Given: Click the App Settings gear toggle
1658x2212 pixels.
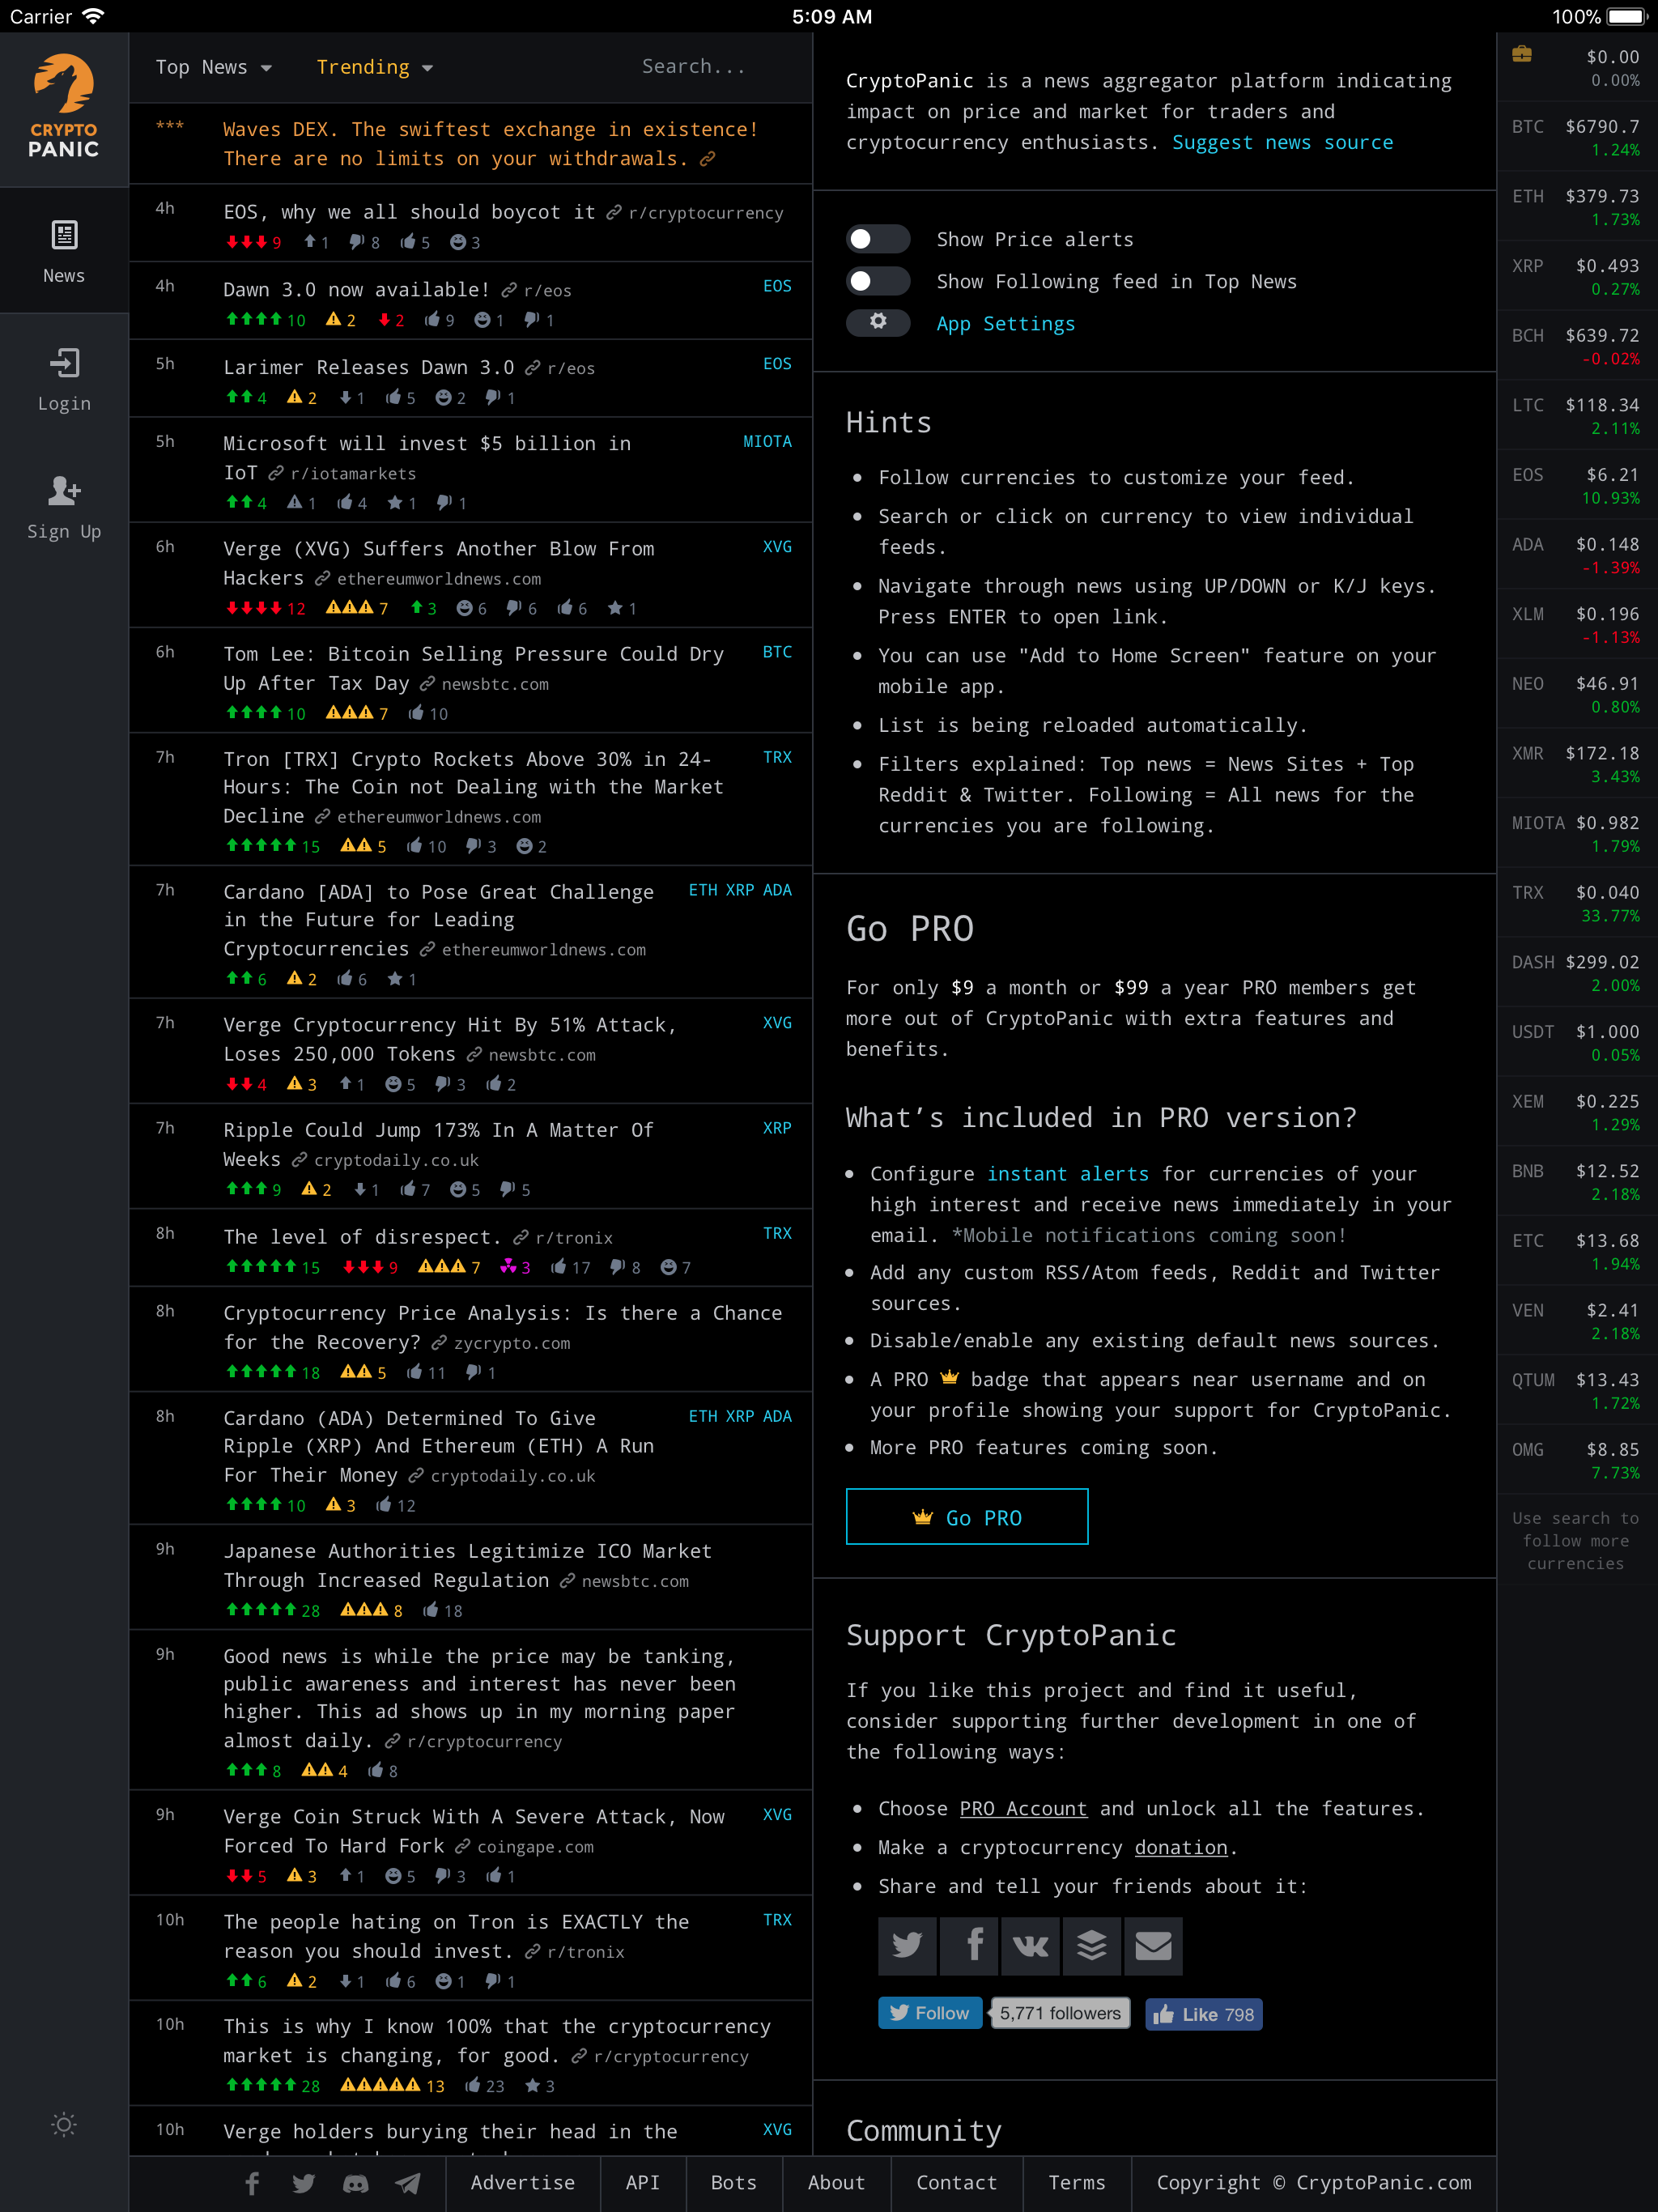Looking at the screenshot, I should pyautogui.click(x=877, y=322).
